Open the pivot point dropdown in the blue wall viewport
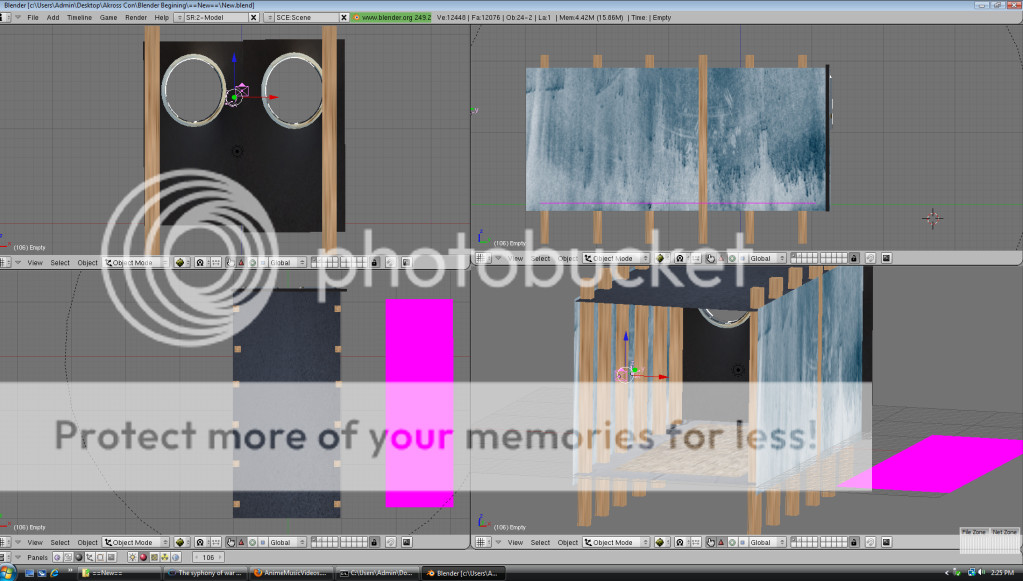 pos(680,258)
